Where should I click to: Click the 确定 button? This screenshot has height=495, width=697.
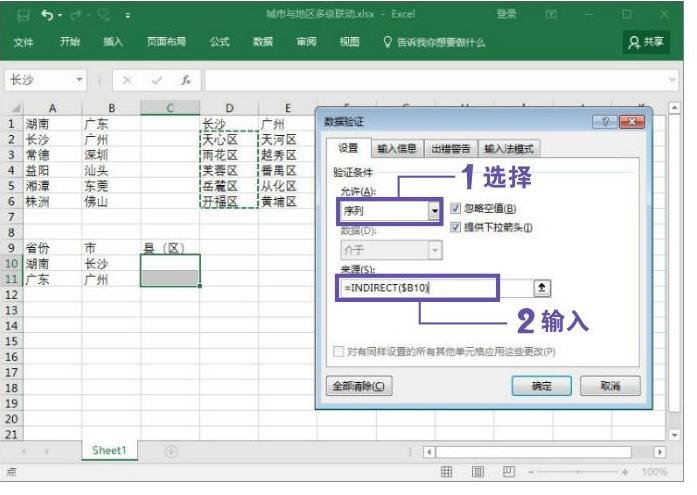coord(541,386)
